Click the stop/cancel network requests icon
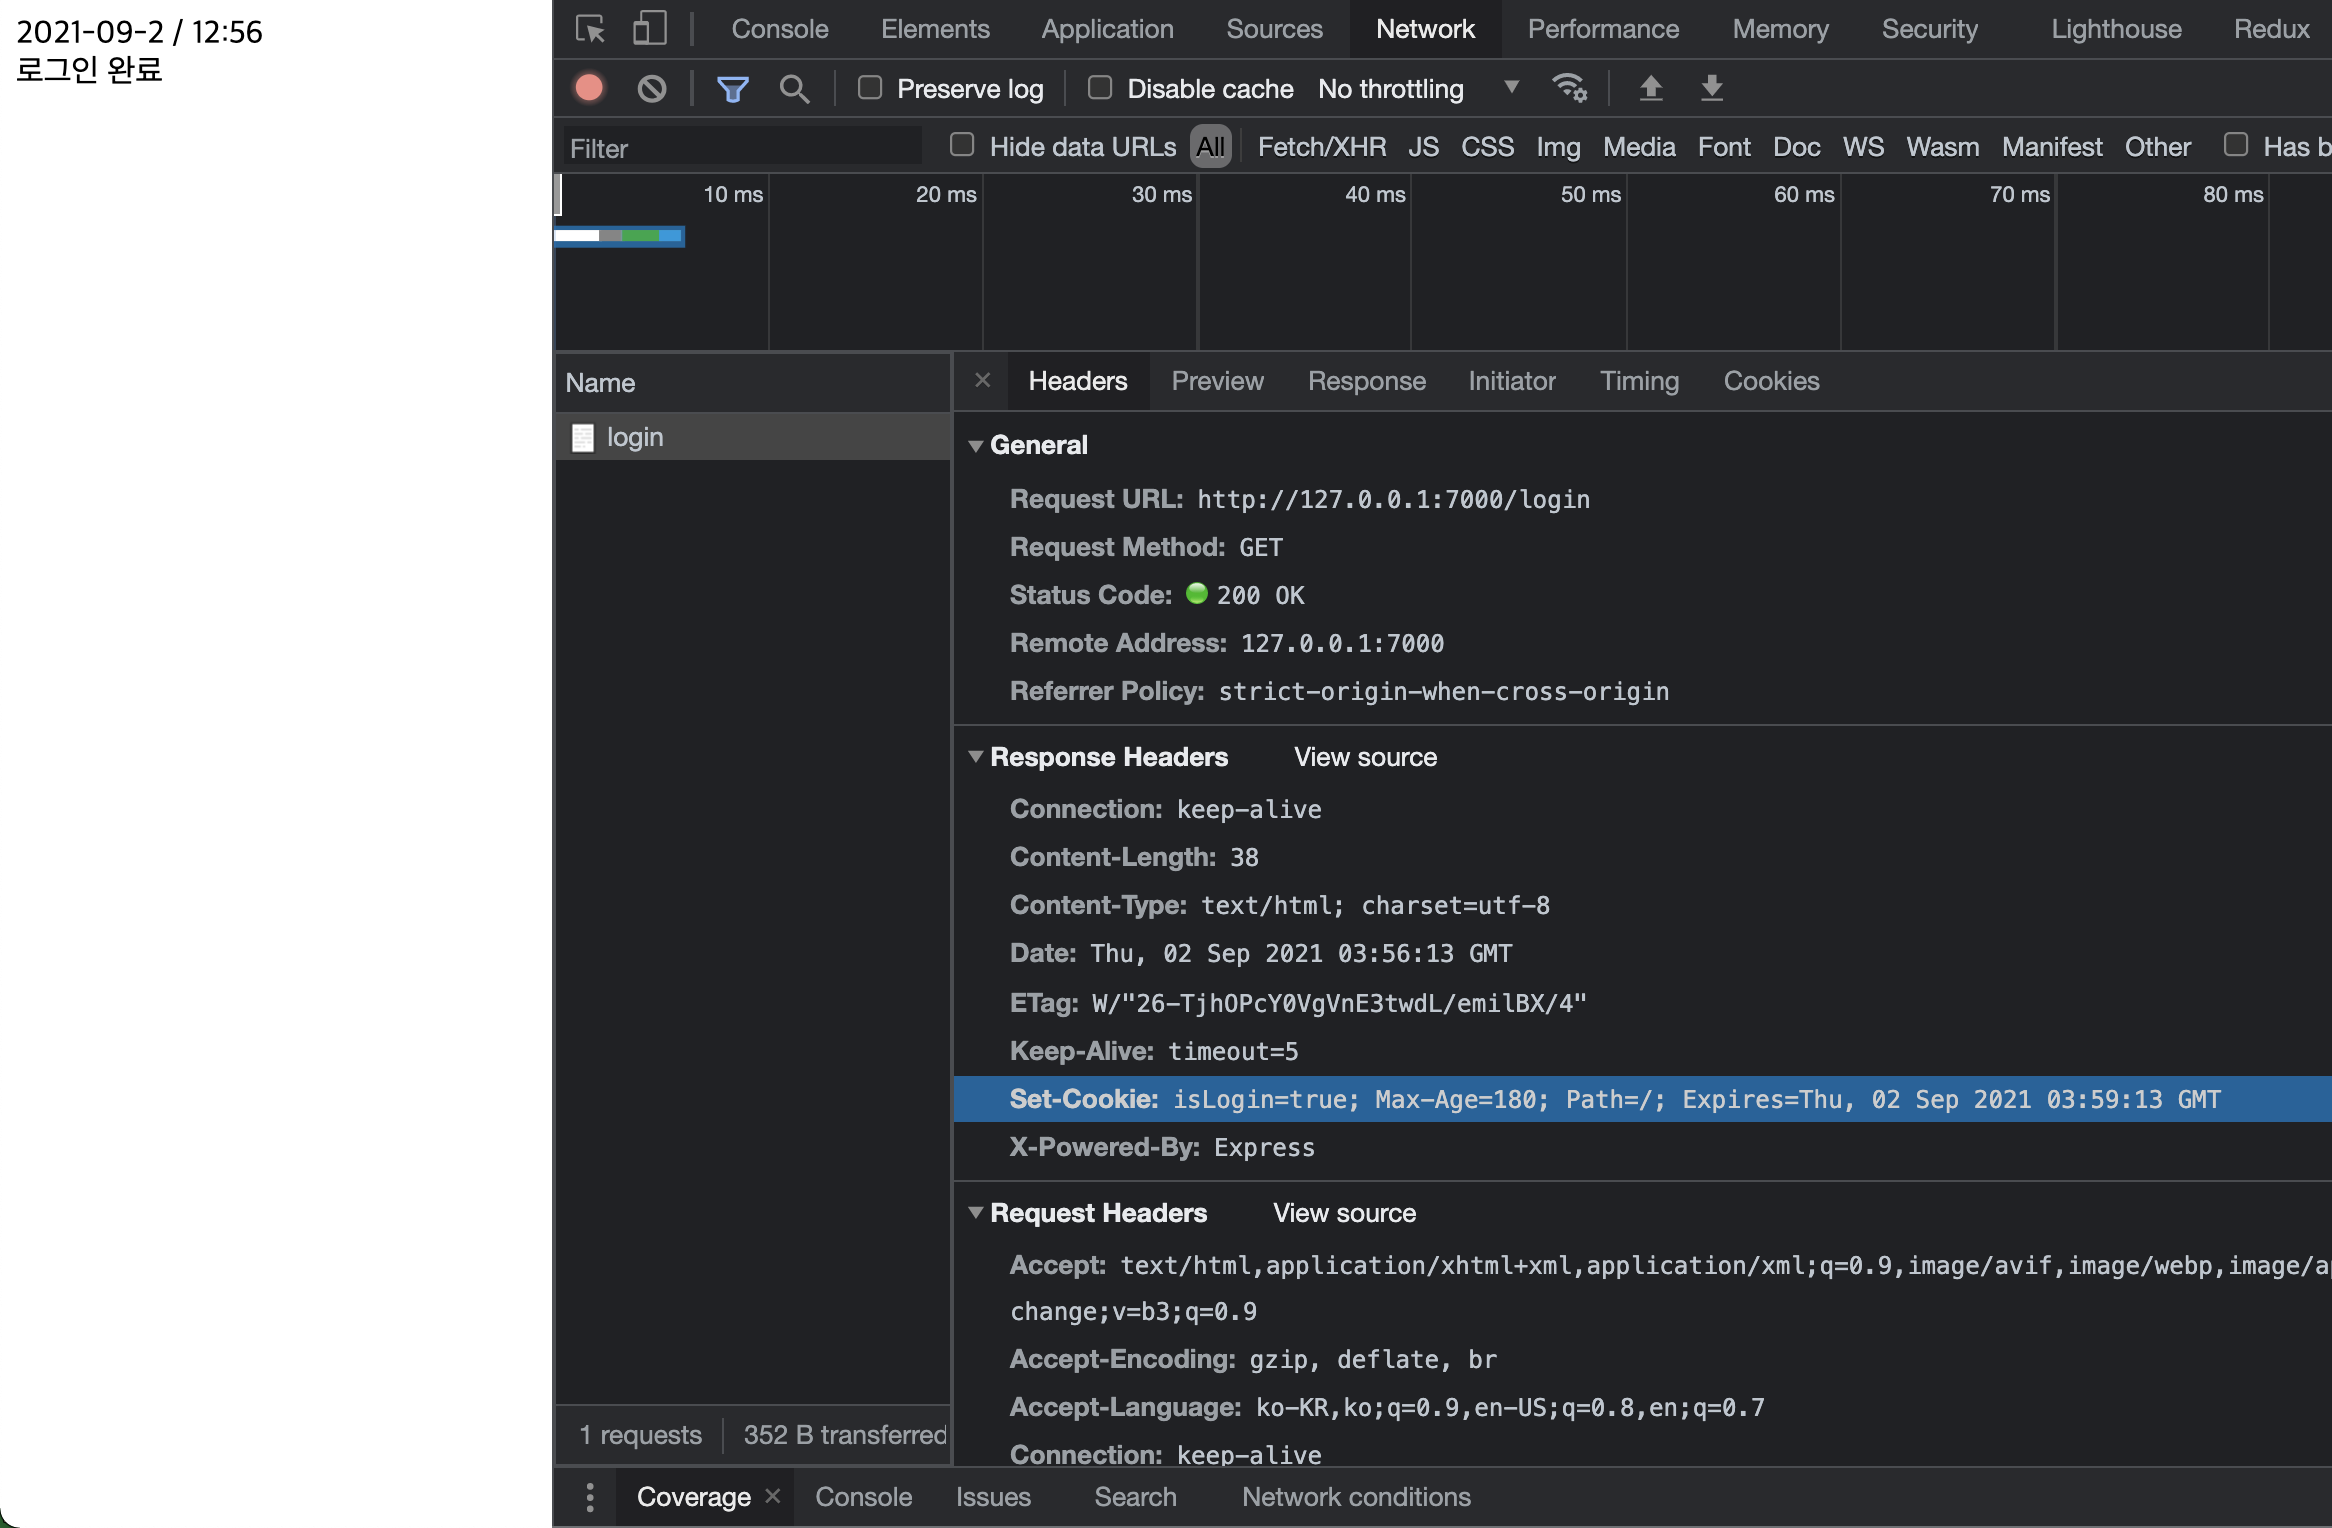The width and height of the screenshot is (2332, 1528). (651, 89)
